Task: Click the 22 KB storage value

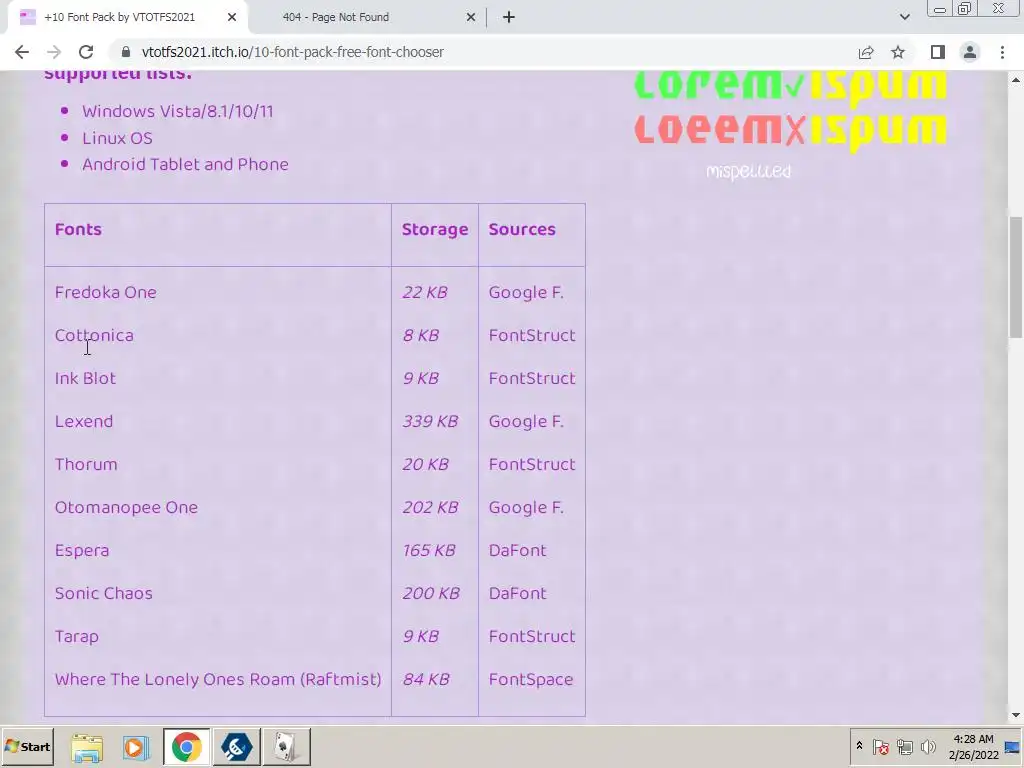Action: click(x=425, y=292)
